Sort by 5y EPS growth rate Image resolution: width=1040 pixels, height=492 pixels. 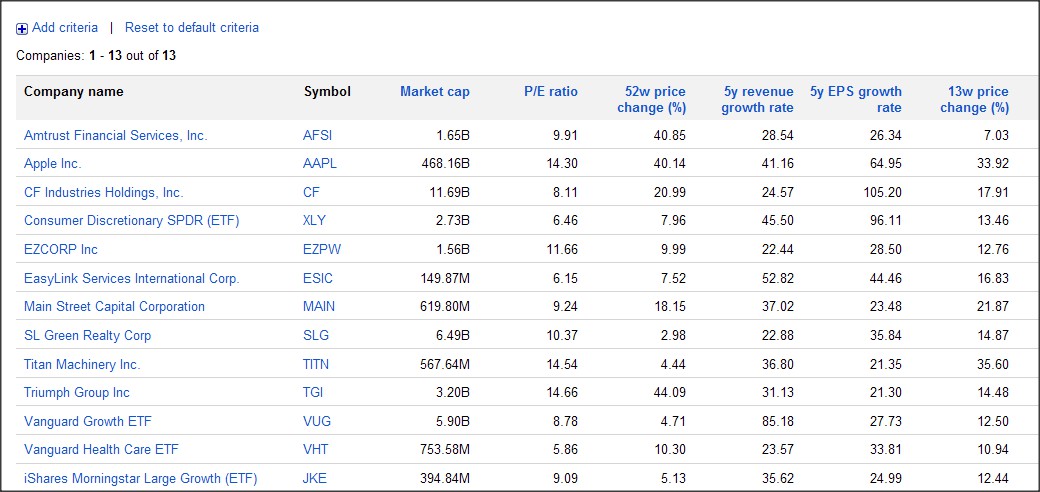[x=855, y=99]
